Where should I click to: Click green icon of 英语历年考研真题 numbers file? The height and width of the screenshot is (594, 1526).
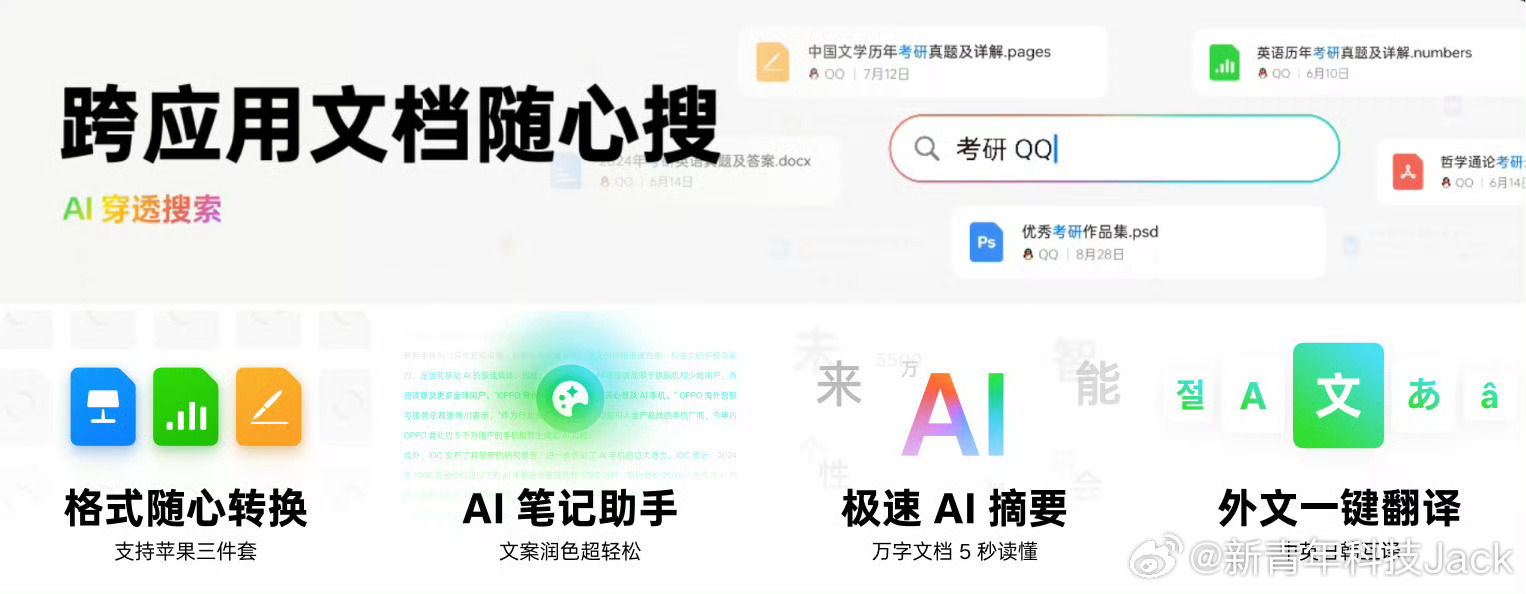pyautogui.click(x=1224, y=62)
